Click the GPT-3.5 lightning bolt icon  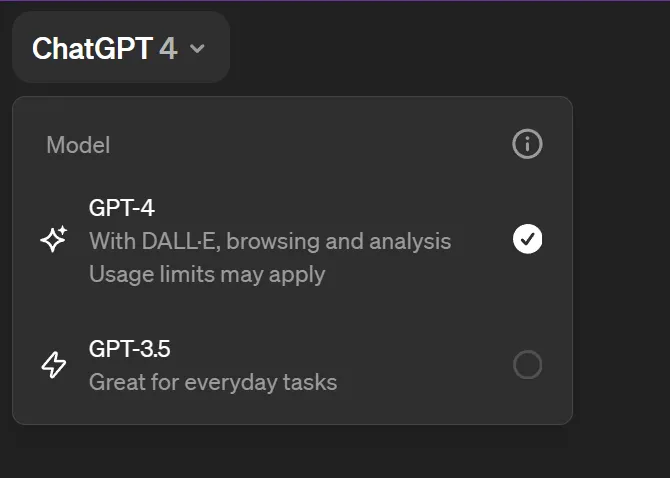coord(54,365)
